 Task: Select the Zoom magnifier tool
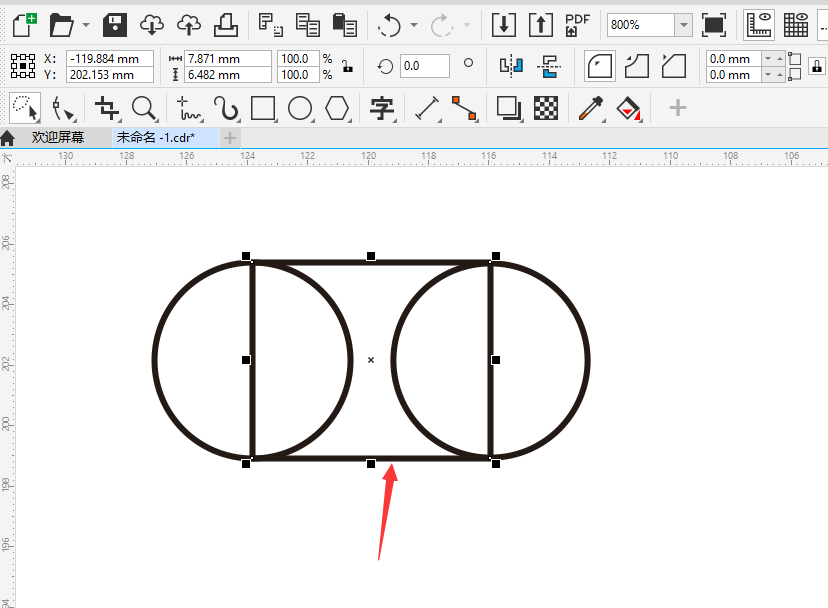click(x=144, y=108)
